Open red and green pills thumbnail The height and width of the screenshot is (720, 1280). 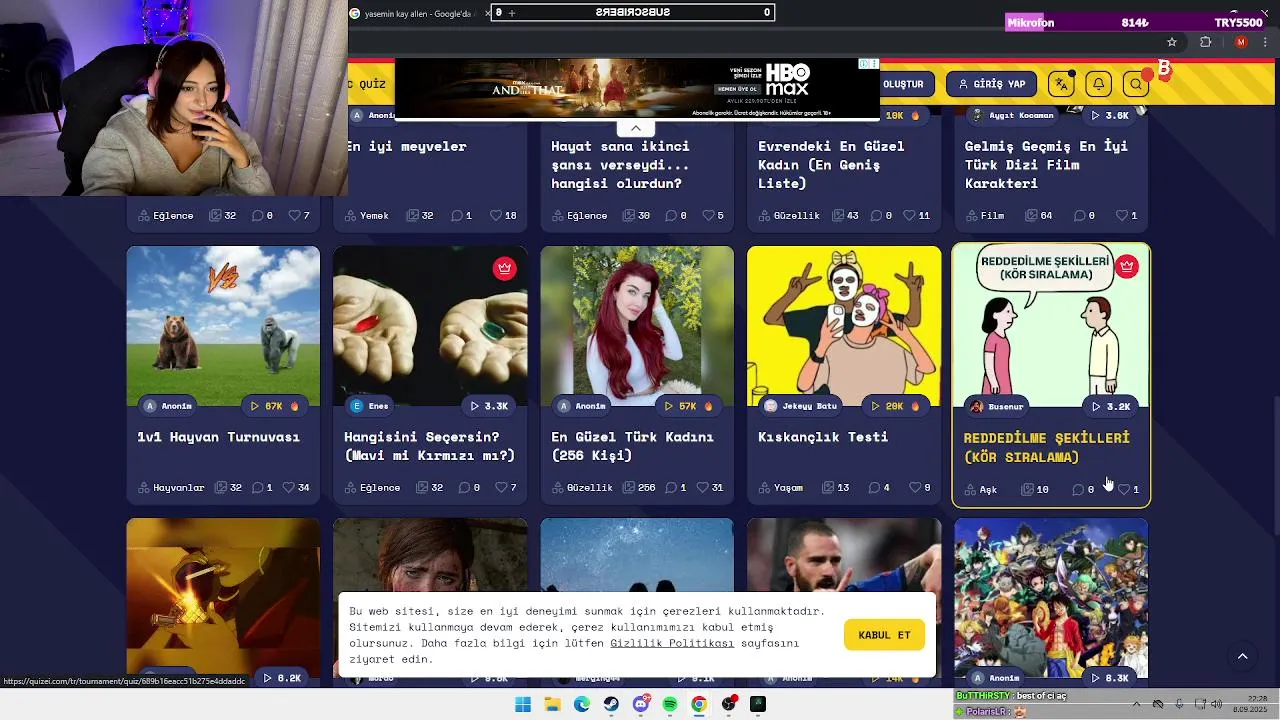(430, 326)
